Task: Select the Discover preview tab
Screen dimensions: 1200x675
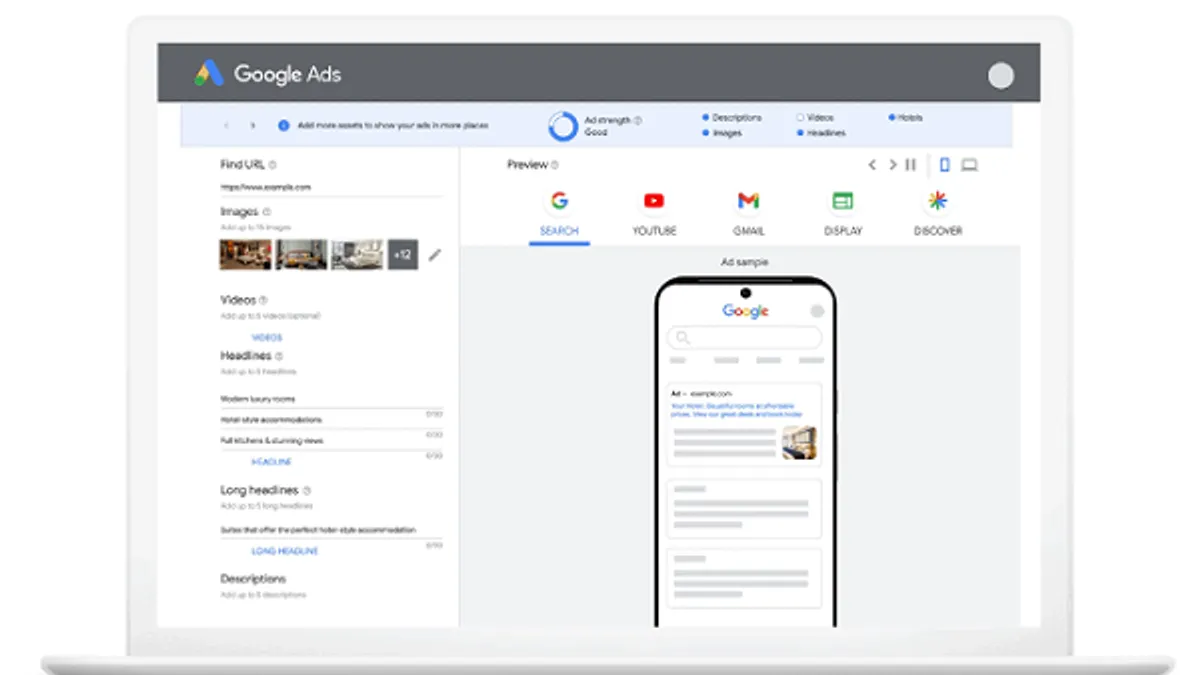Action: 937,213
